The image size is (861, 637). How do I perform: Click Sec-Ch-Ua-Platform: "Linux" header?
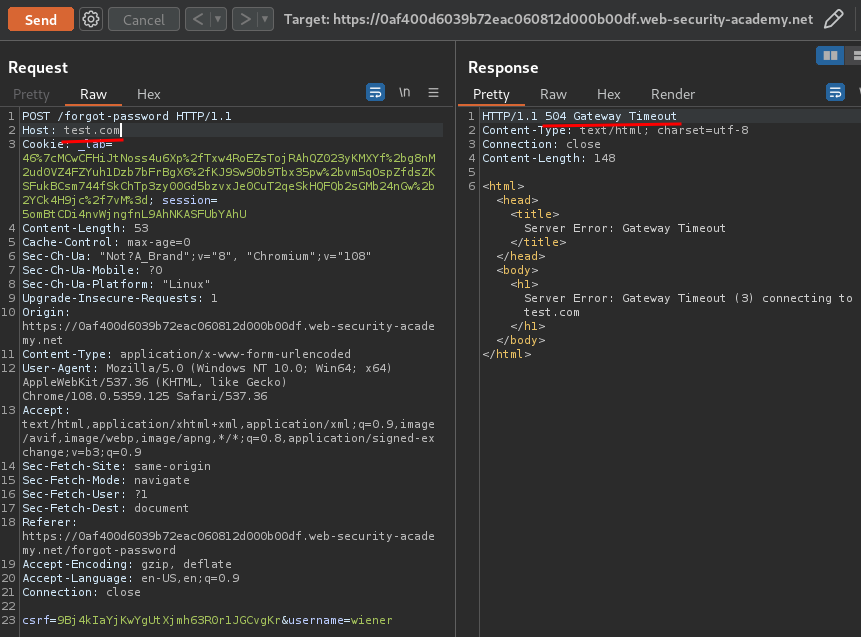(116, 284)
